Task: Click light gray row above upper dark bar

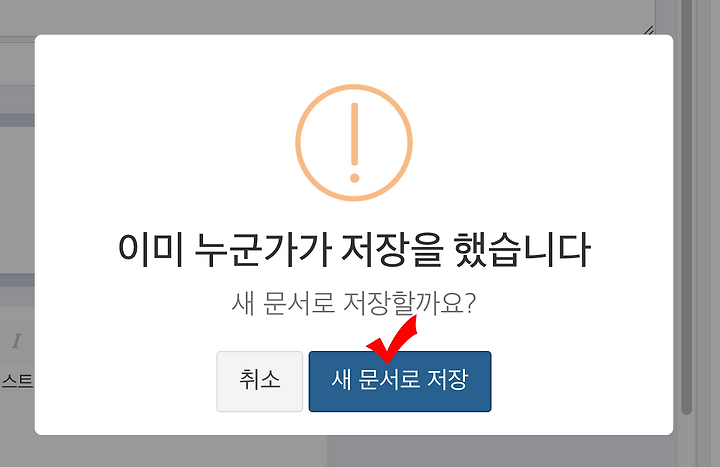Action: click(17, 99)
